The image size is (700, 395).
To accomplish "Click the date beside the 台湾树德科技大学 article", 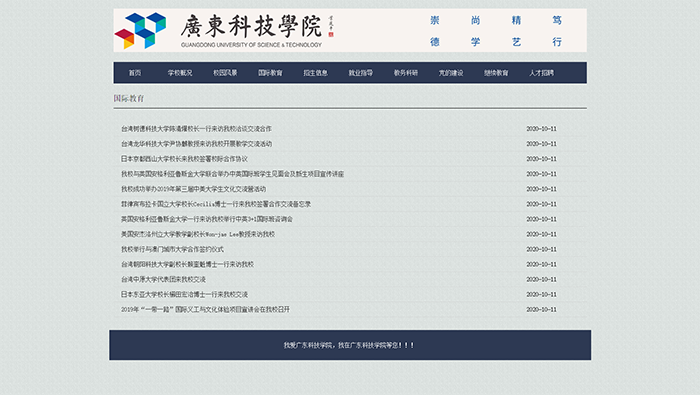I will 542,129.
